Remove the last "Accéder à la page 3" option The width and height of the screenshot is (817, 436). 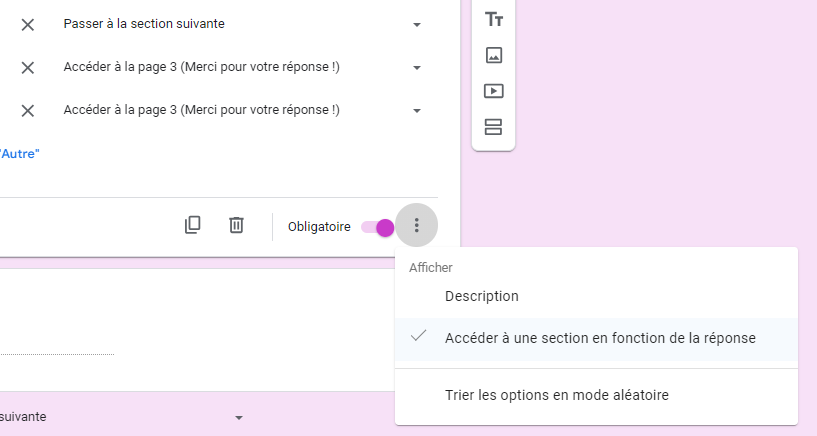point(28,110)
